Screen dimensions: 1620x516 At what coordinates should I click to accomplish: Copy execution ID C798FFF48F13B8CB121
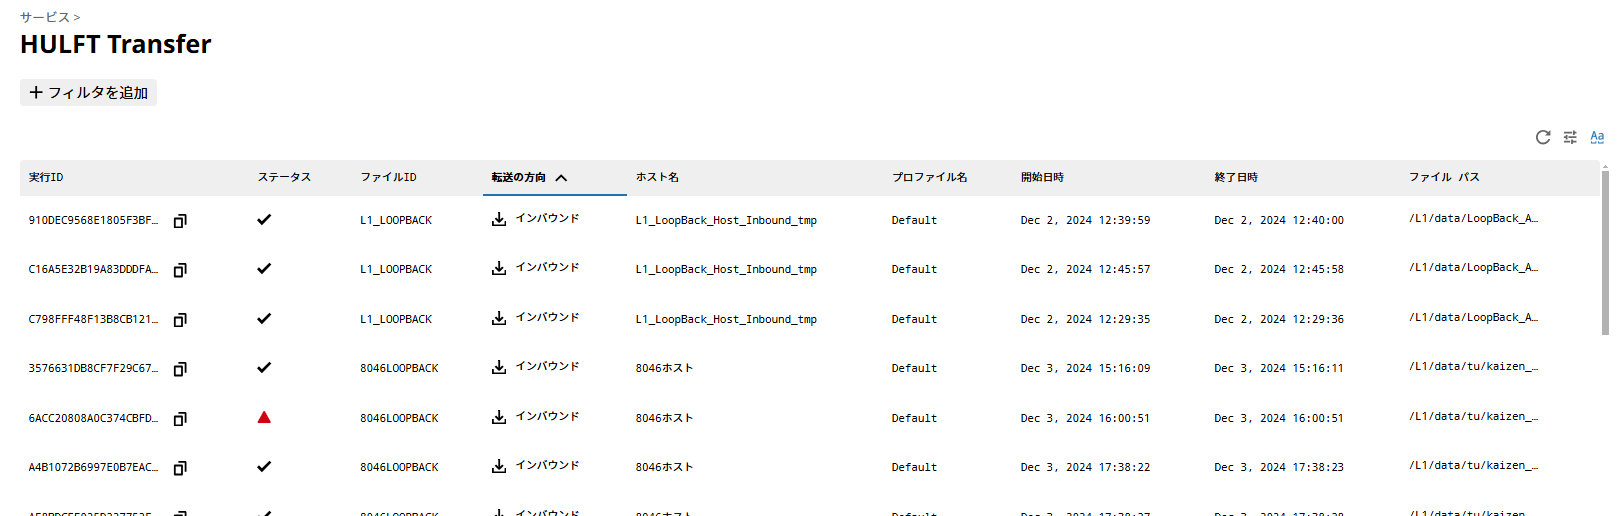(180, 320)
